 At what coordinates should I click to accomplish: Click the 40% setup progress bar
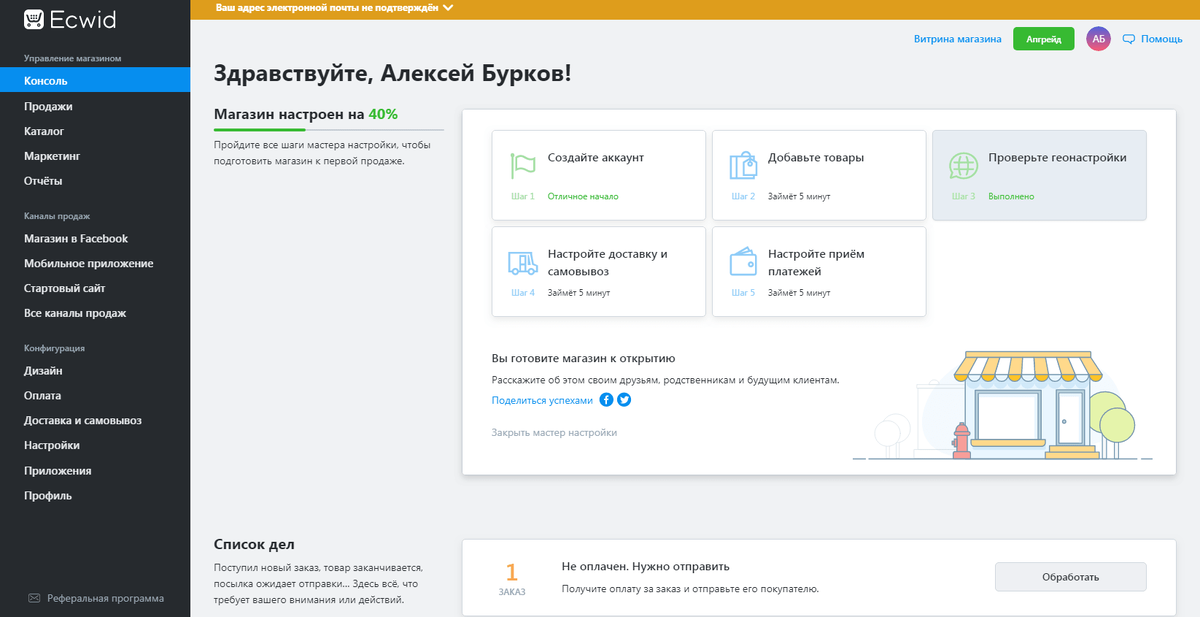coord(329,130)
